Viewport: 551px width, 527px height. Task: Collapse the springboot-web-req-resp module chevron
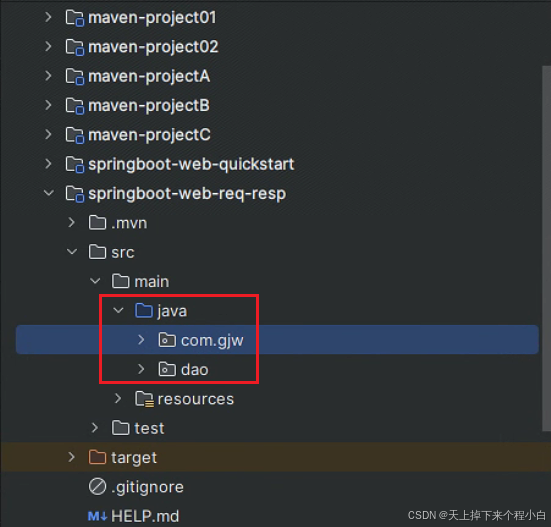48,193
